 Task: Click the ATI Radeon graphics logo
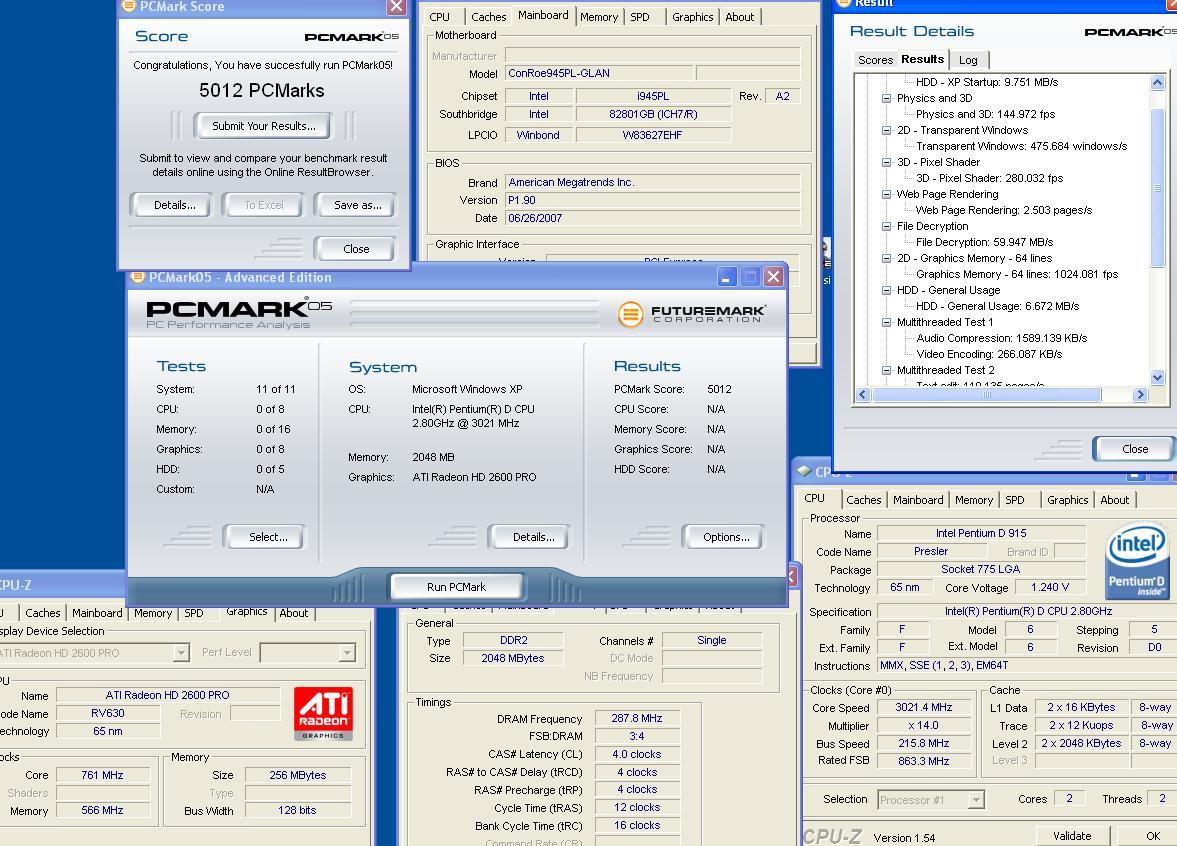(x=323, y=713)
